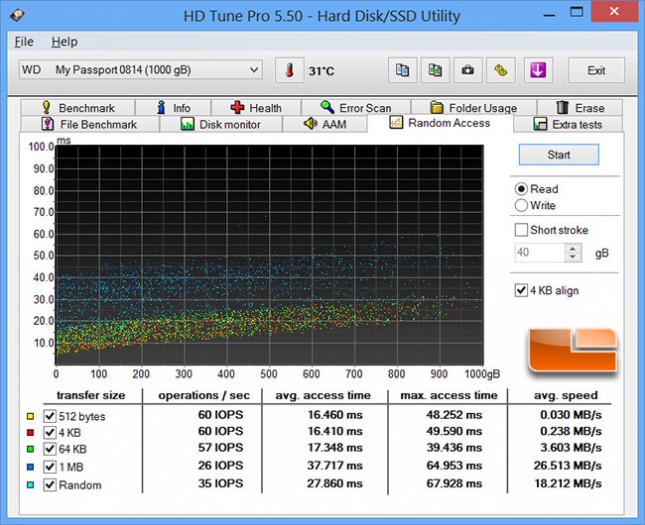The height and width of the screenshot is (525, 645).
Task: Click the copy screenshot to clipboard icon
Action: (435, 70)
